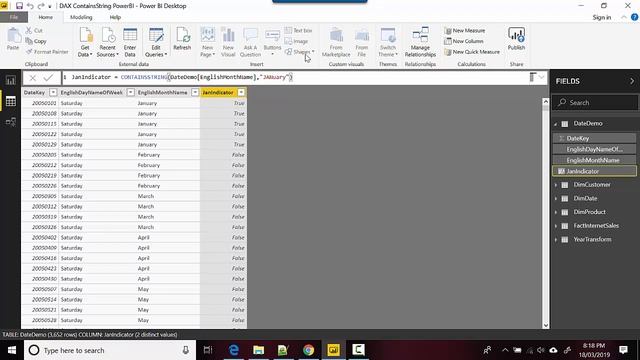Expand the formula bar chevron
This screenshot has width=640, height=360.
542,77
